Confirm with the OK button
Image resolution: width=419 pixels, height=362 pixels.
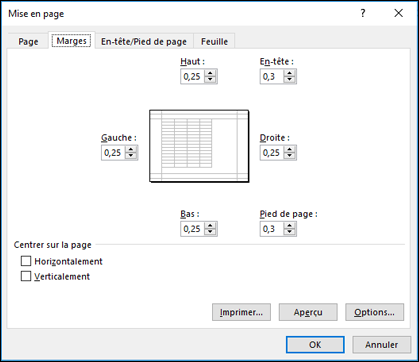315,344
